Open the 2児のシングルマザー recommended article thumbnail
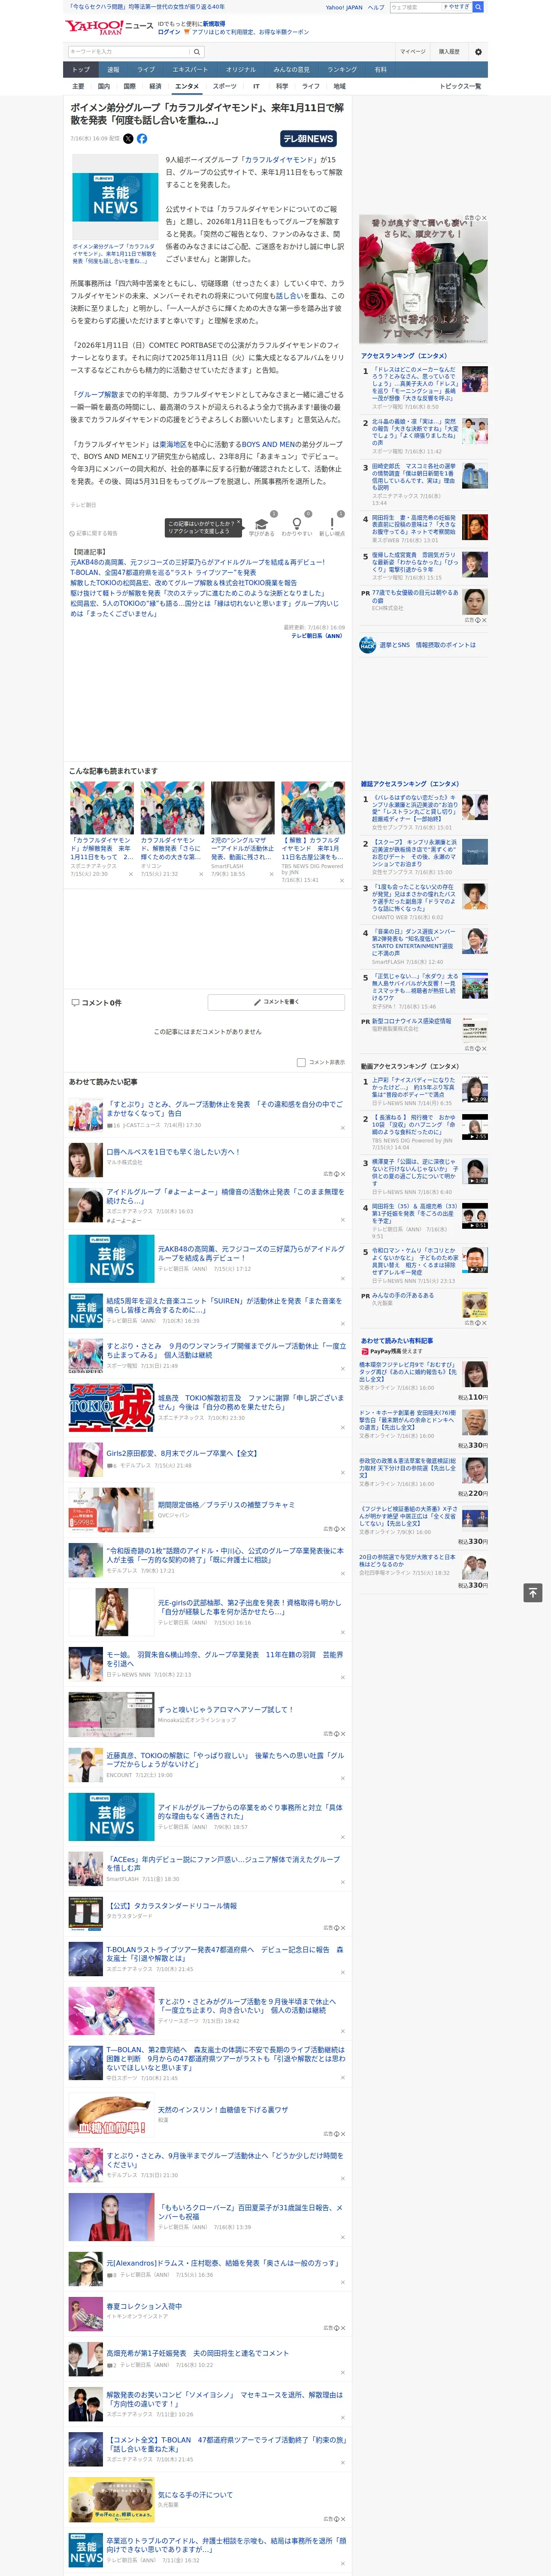The width and height of the screenshot is (551, 2576). [x=242, y=808]
